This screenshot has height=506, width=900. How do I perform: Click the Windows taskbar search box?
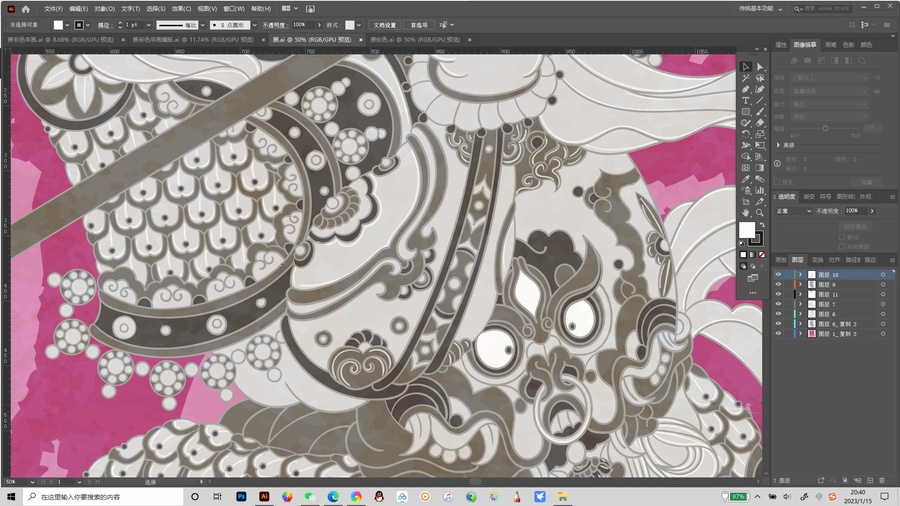pyautogui.click(x=103, y=497)
